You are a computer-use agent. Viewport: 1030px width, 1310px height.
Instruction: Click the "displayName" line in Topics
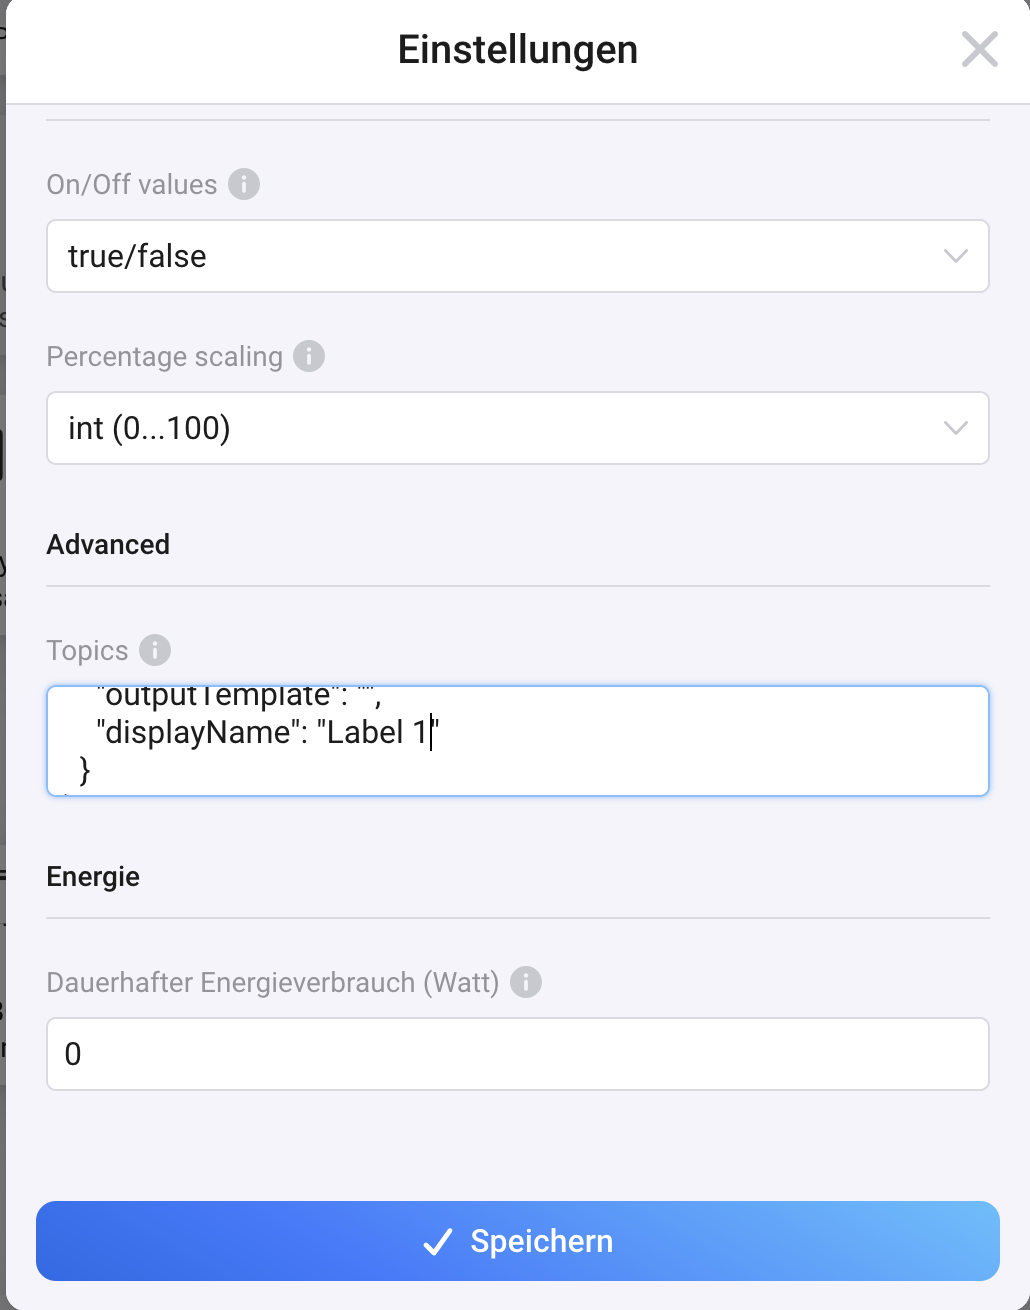coord(268,733)
